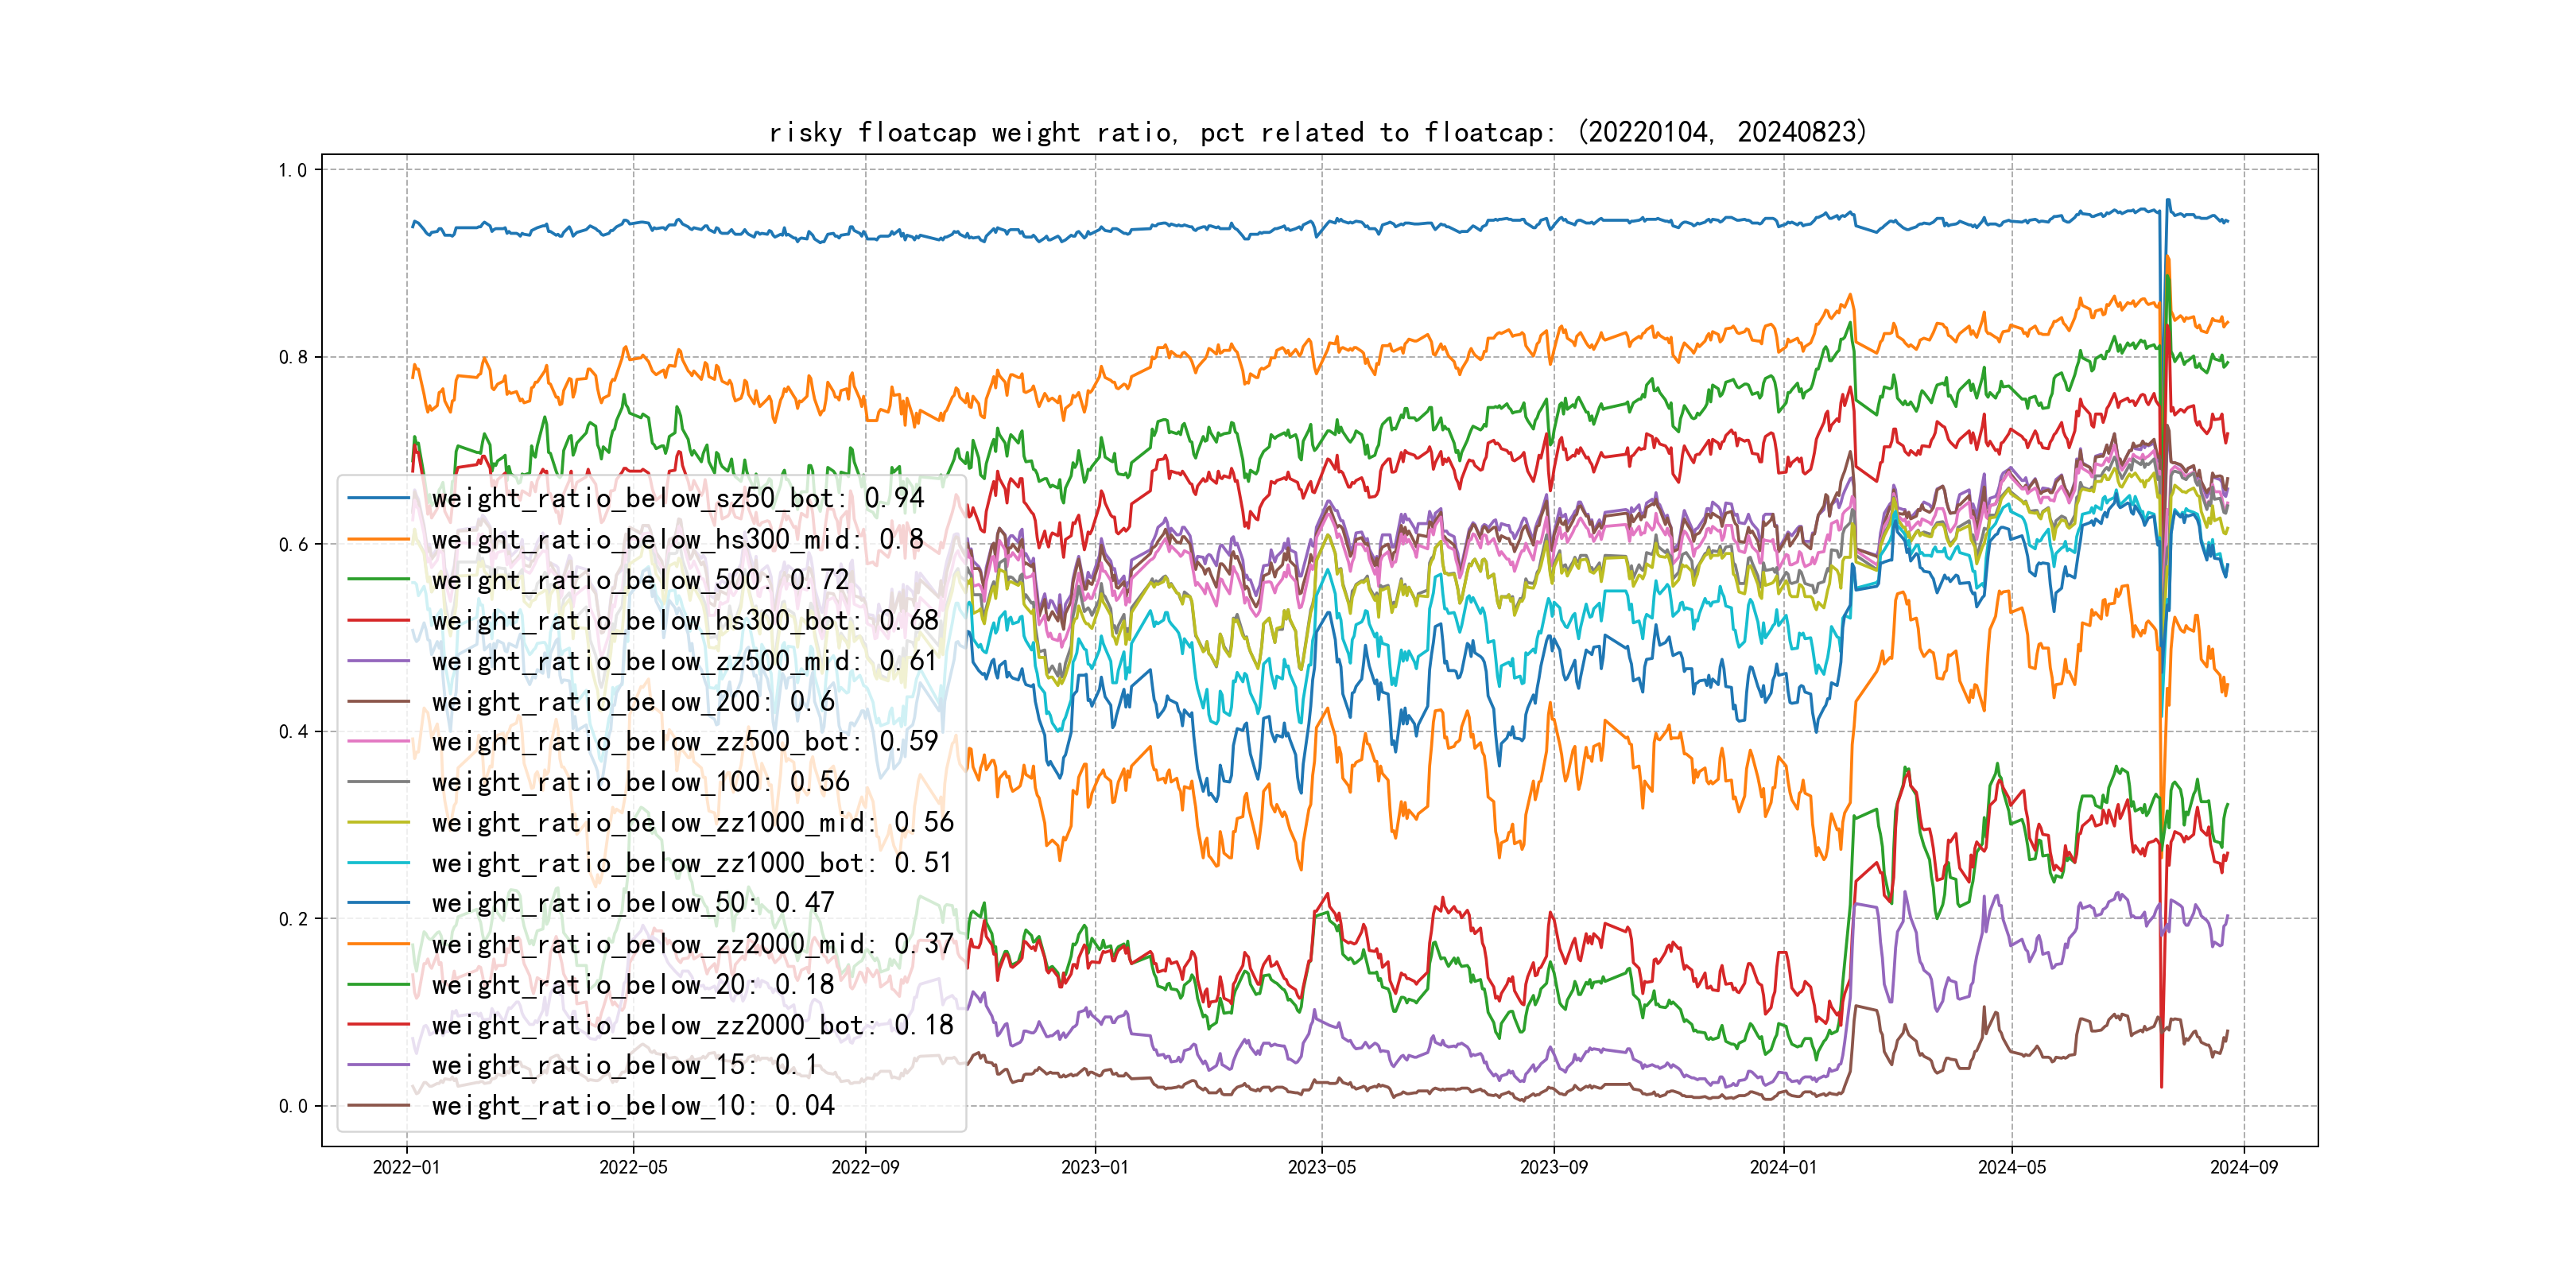Select legend entry weight_ratio_below_zz2000_mid
Viewport: 2576px width, 1288px height.
point(692,944)
